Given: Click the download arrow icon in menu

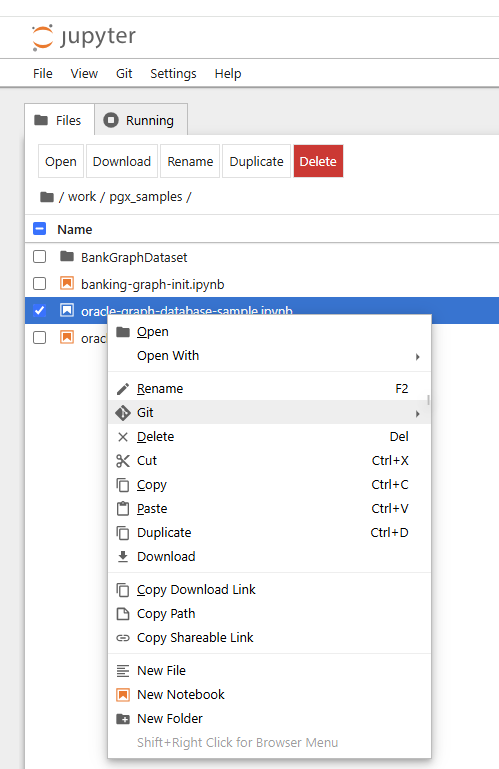Looking at the screenshot, I should (x=123, y=557).
